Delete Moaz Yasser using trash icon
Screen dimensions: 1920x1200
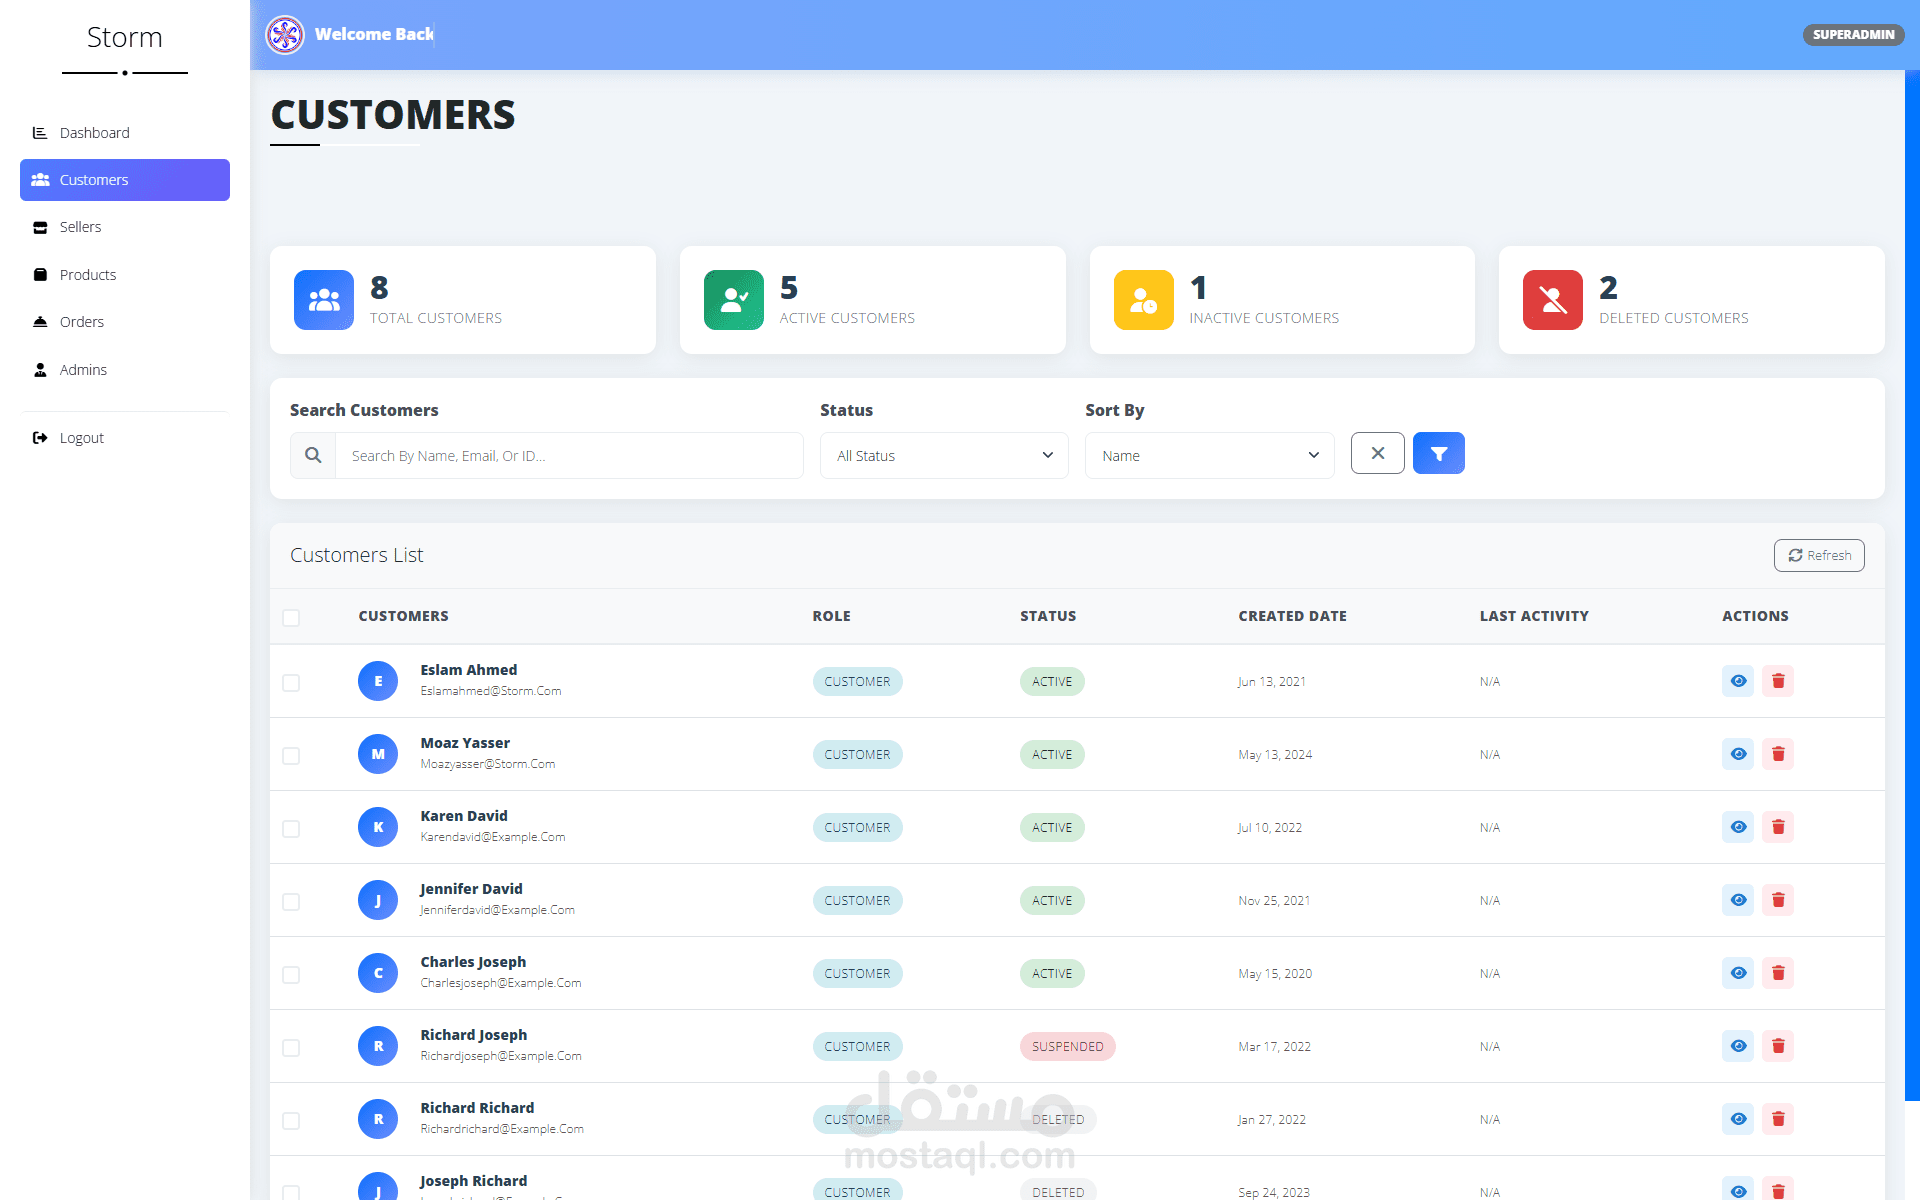[x=1777, y=754]
